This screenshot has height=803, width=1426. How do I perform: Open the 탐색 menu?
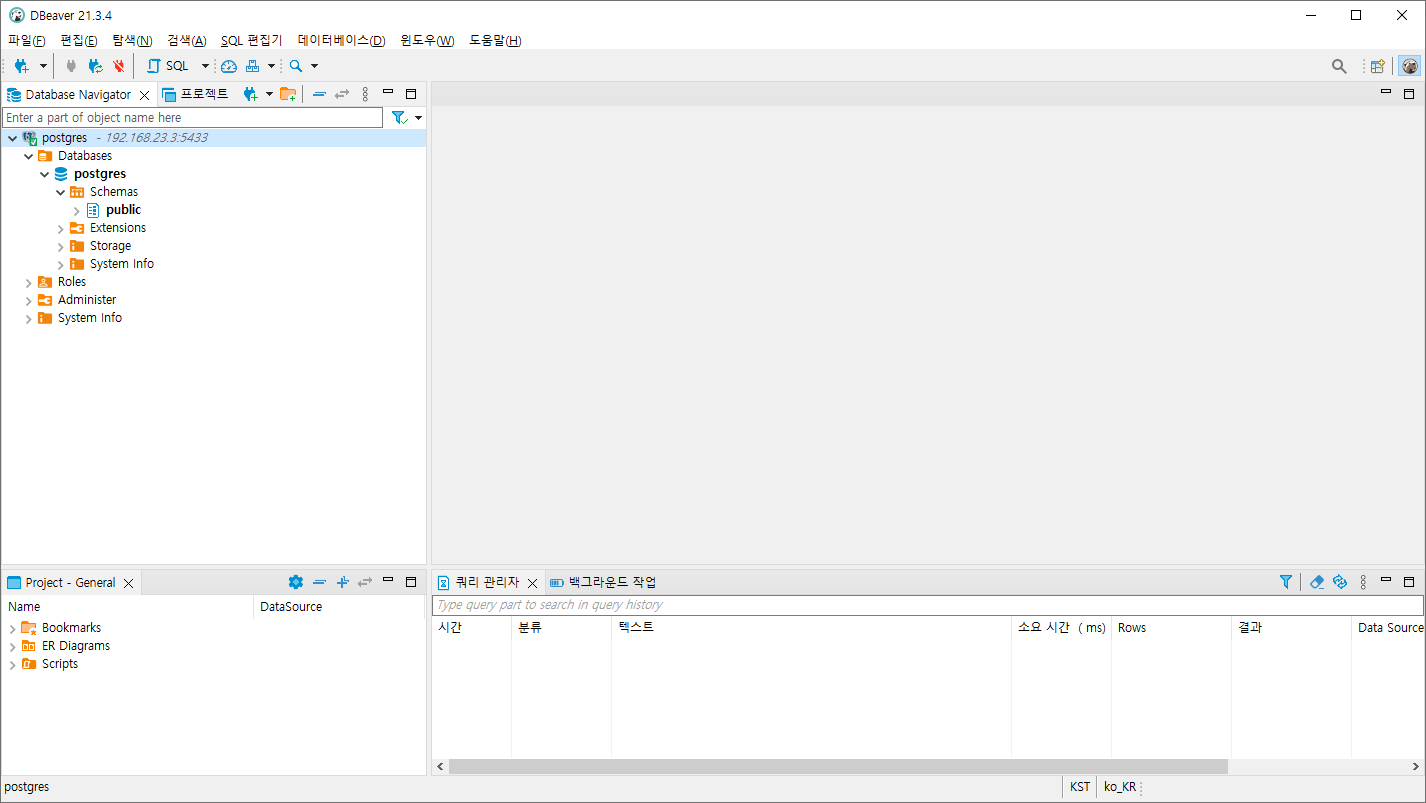(132, 41)
